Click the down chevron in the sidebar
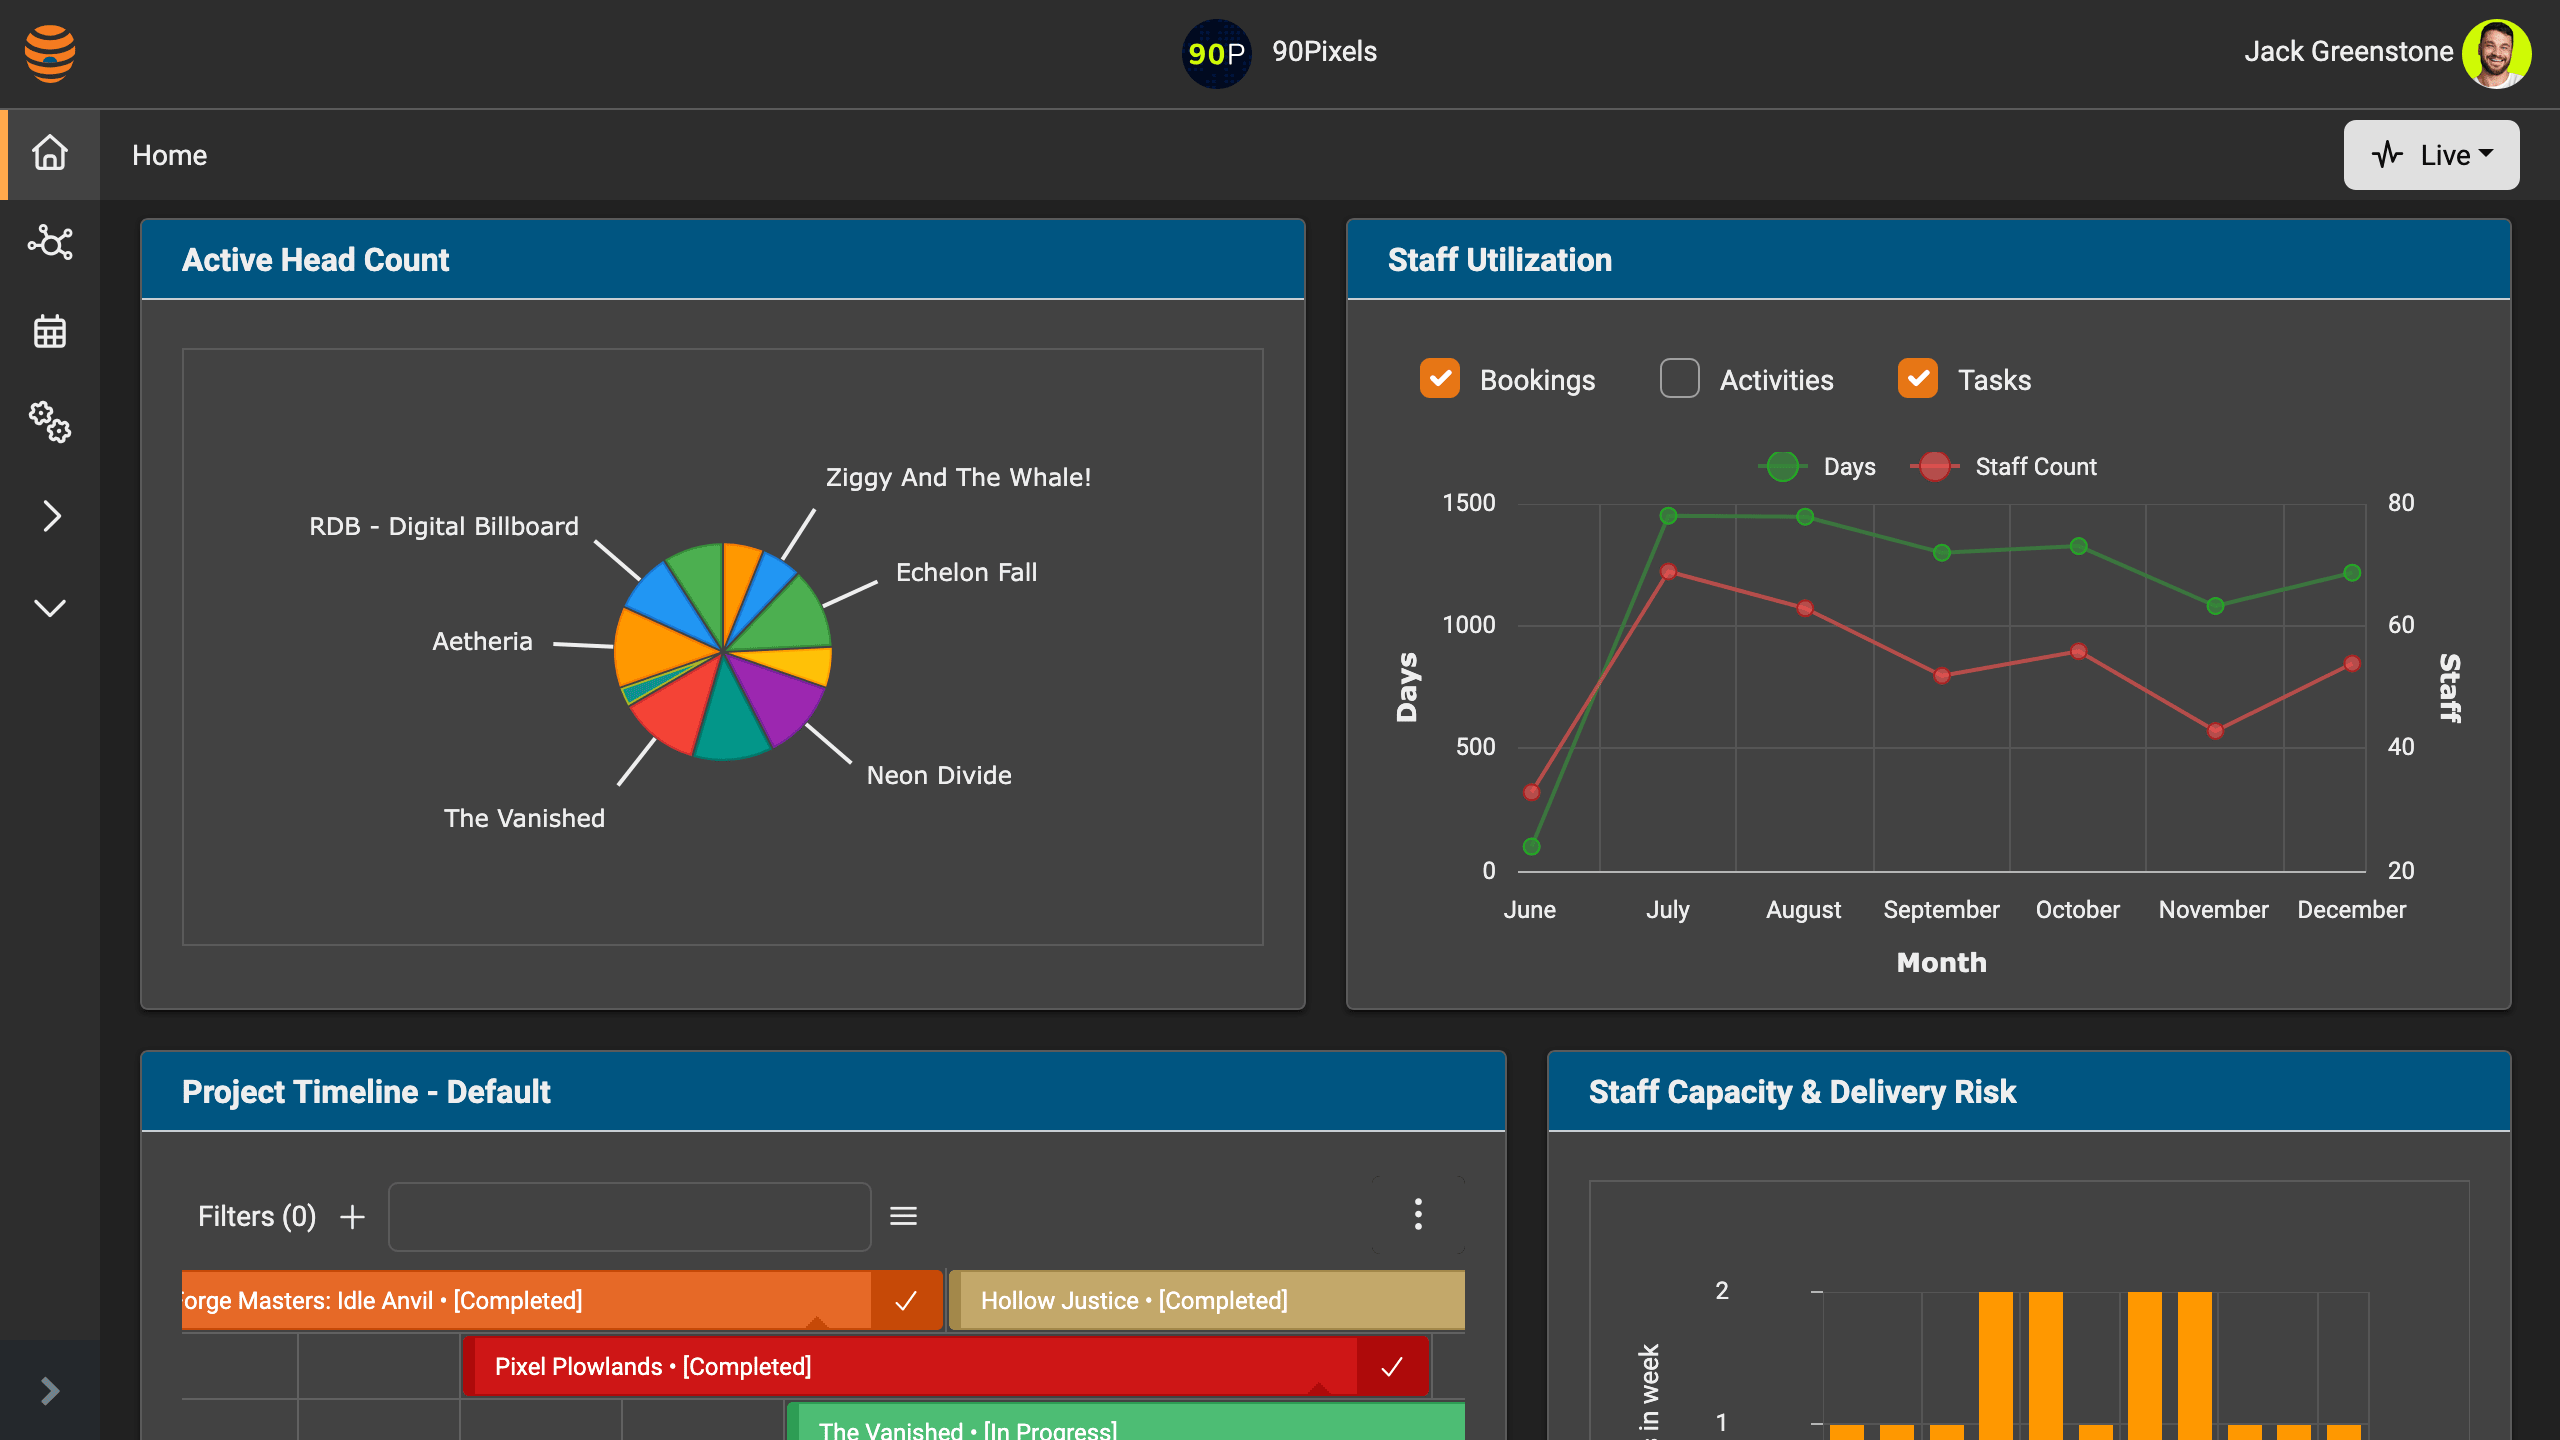Viewport: 2560px width, 1440px height. click(50, 608)
